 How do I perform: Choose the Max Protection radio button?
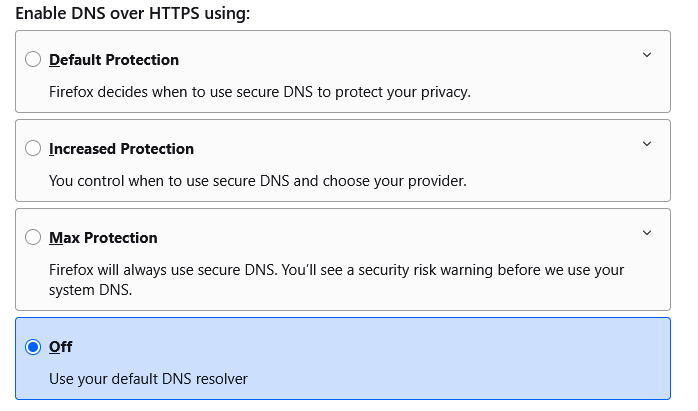tap(33, 237)
